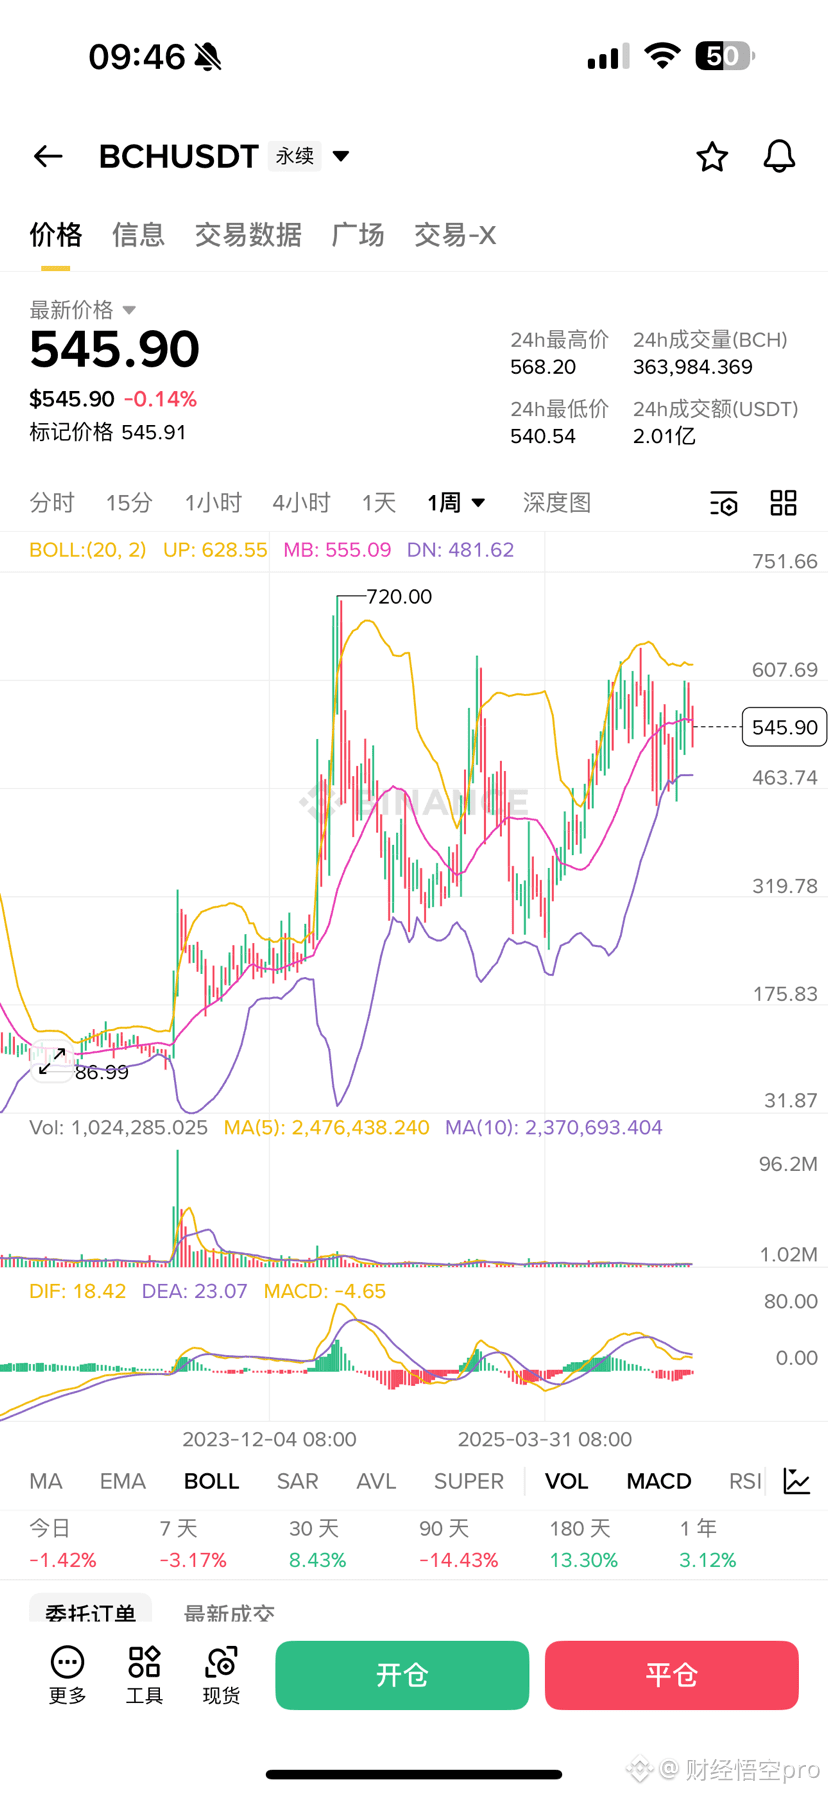Image resolution: width=828 pixels, height=1795 pixels.
Task: Tap the 标记价格 545.91 text
Action: tap(108, 432)
